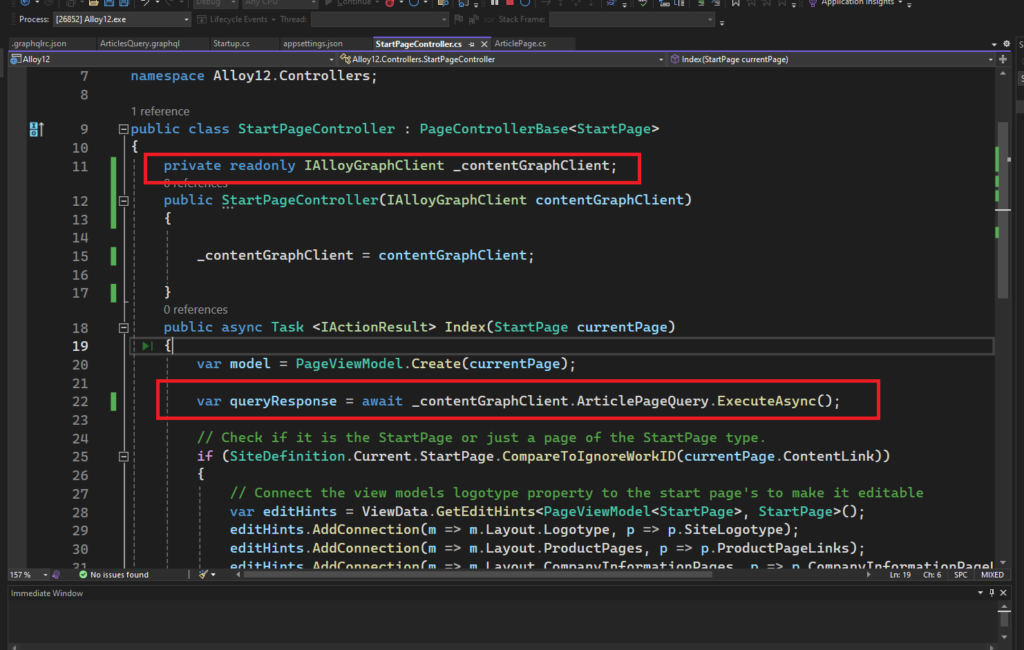1024x650 pixels.
Task: Select the Step Over debug icon
Action: click(x=574, y=4)
